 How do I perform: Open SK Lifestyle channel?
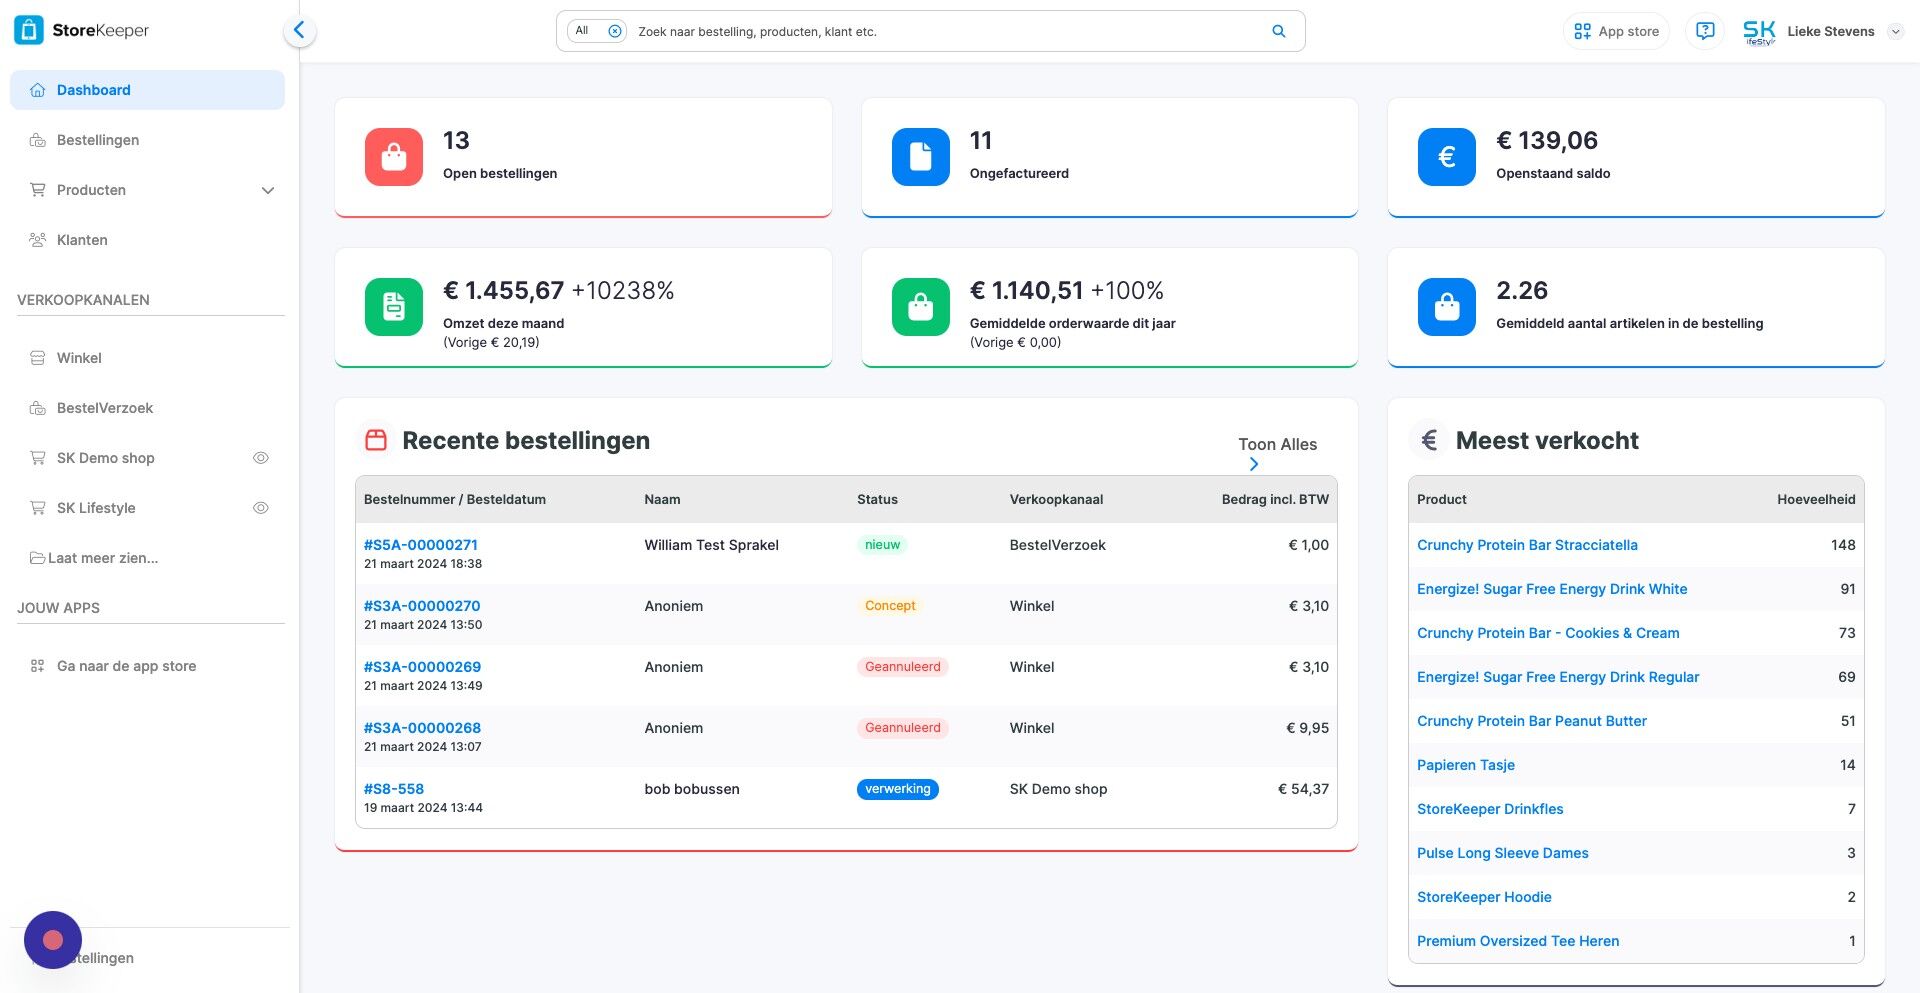coord(96,508)
